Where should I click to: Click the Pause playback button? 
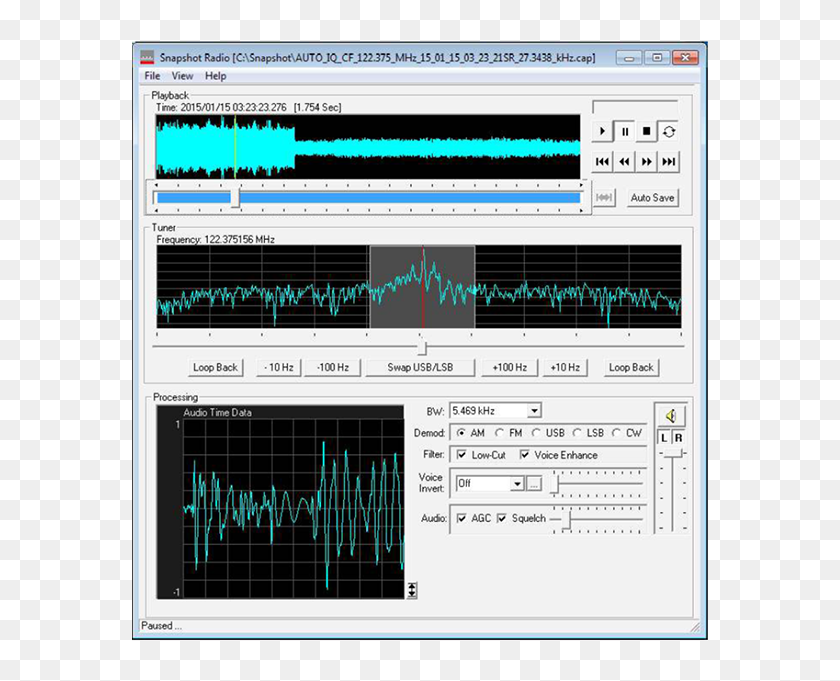(x=625, y=131)
